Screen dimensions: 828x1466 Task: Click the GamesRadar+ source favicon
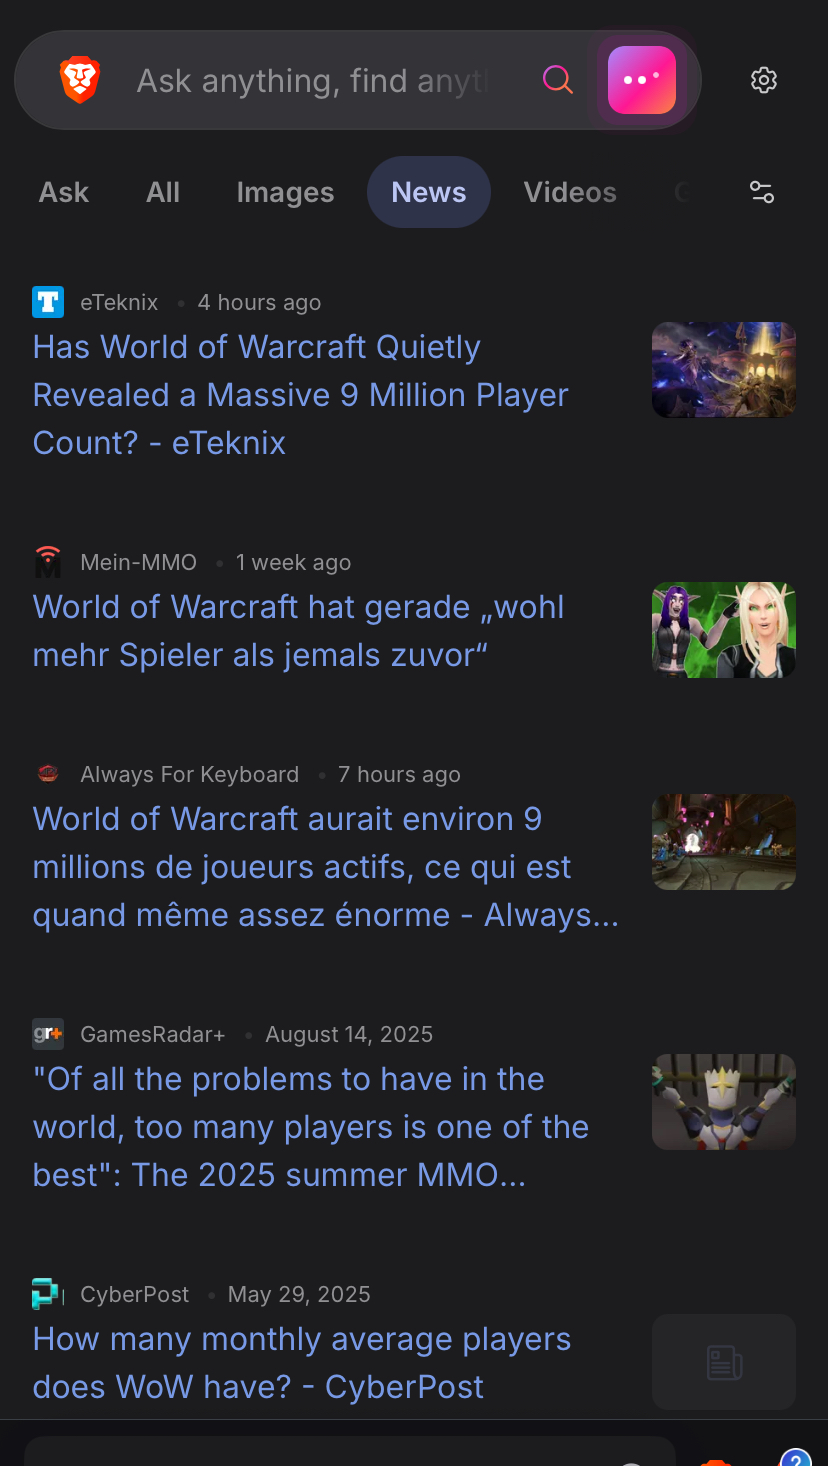48,1034
